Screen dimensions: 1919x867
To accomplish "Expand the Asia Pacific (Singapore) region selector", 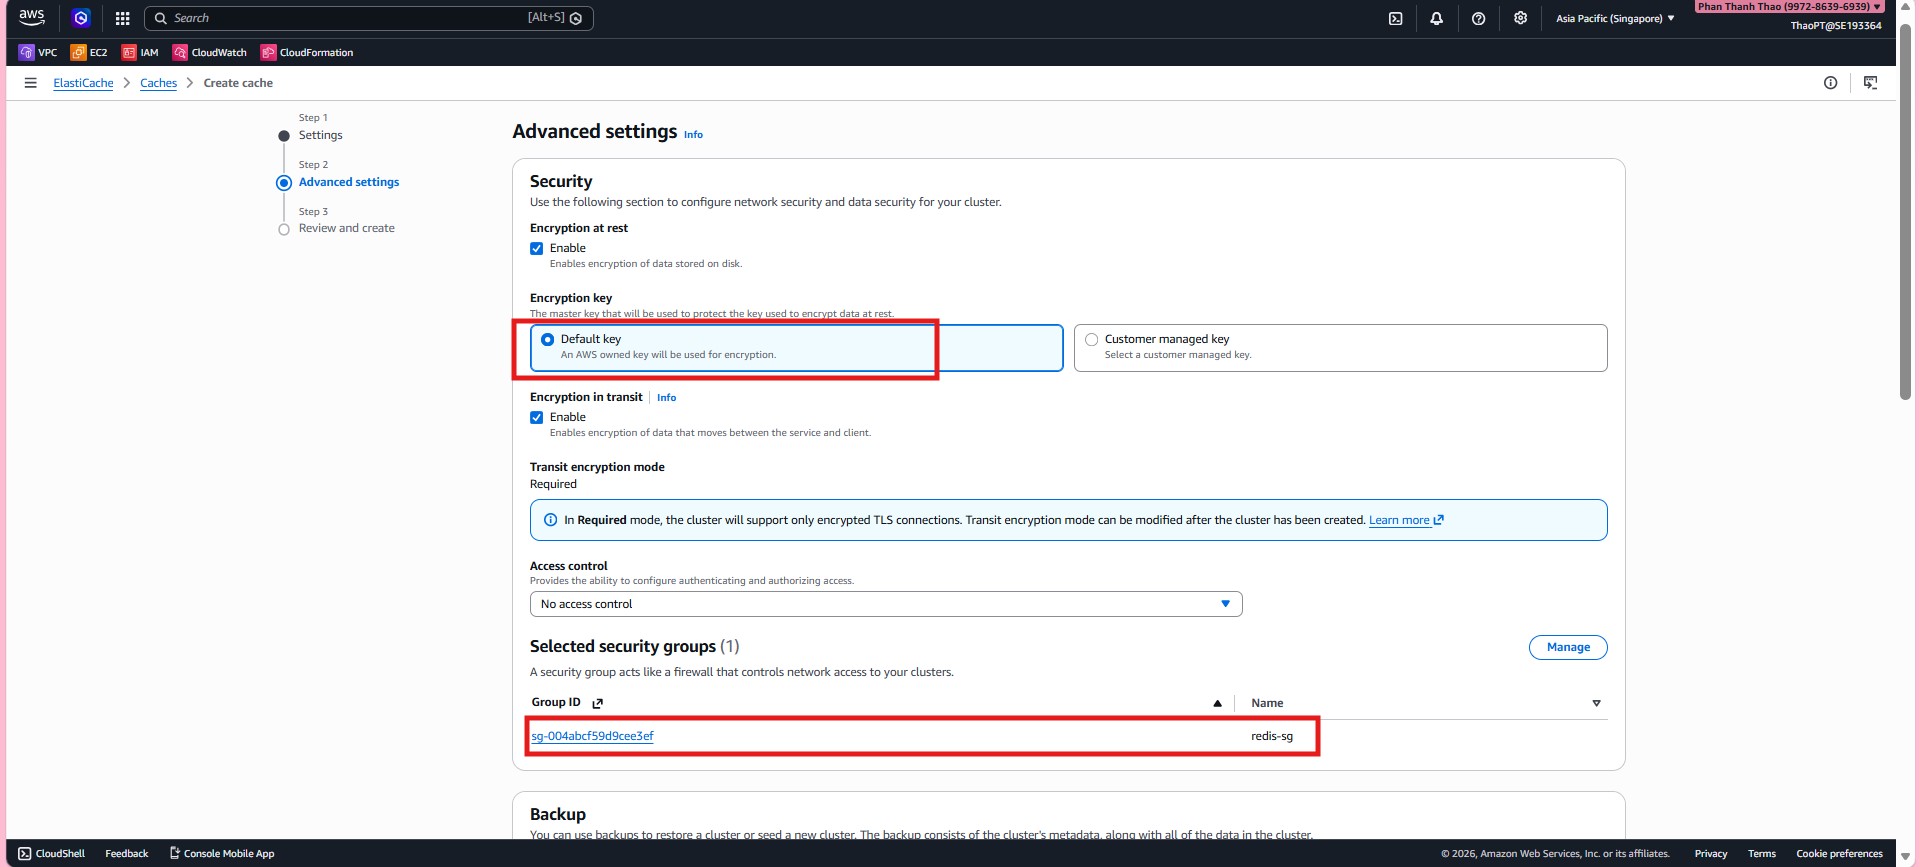I will [1615, 18].
